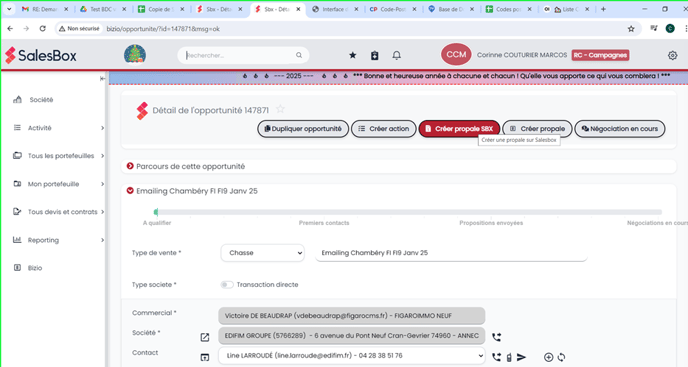Open notifications bell
Image resolution: width=688 pixels, height=367 pixels.
point(397,55)
